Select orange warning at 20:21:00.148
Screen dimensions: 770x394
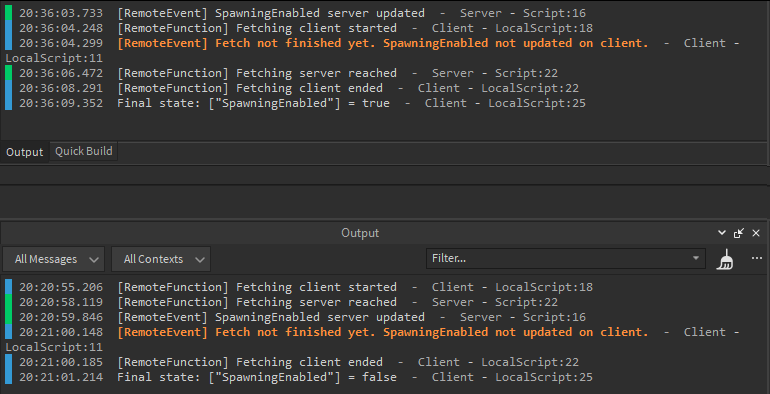(372, 339)
